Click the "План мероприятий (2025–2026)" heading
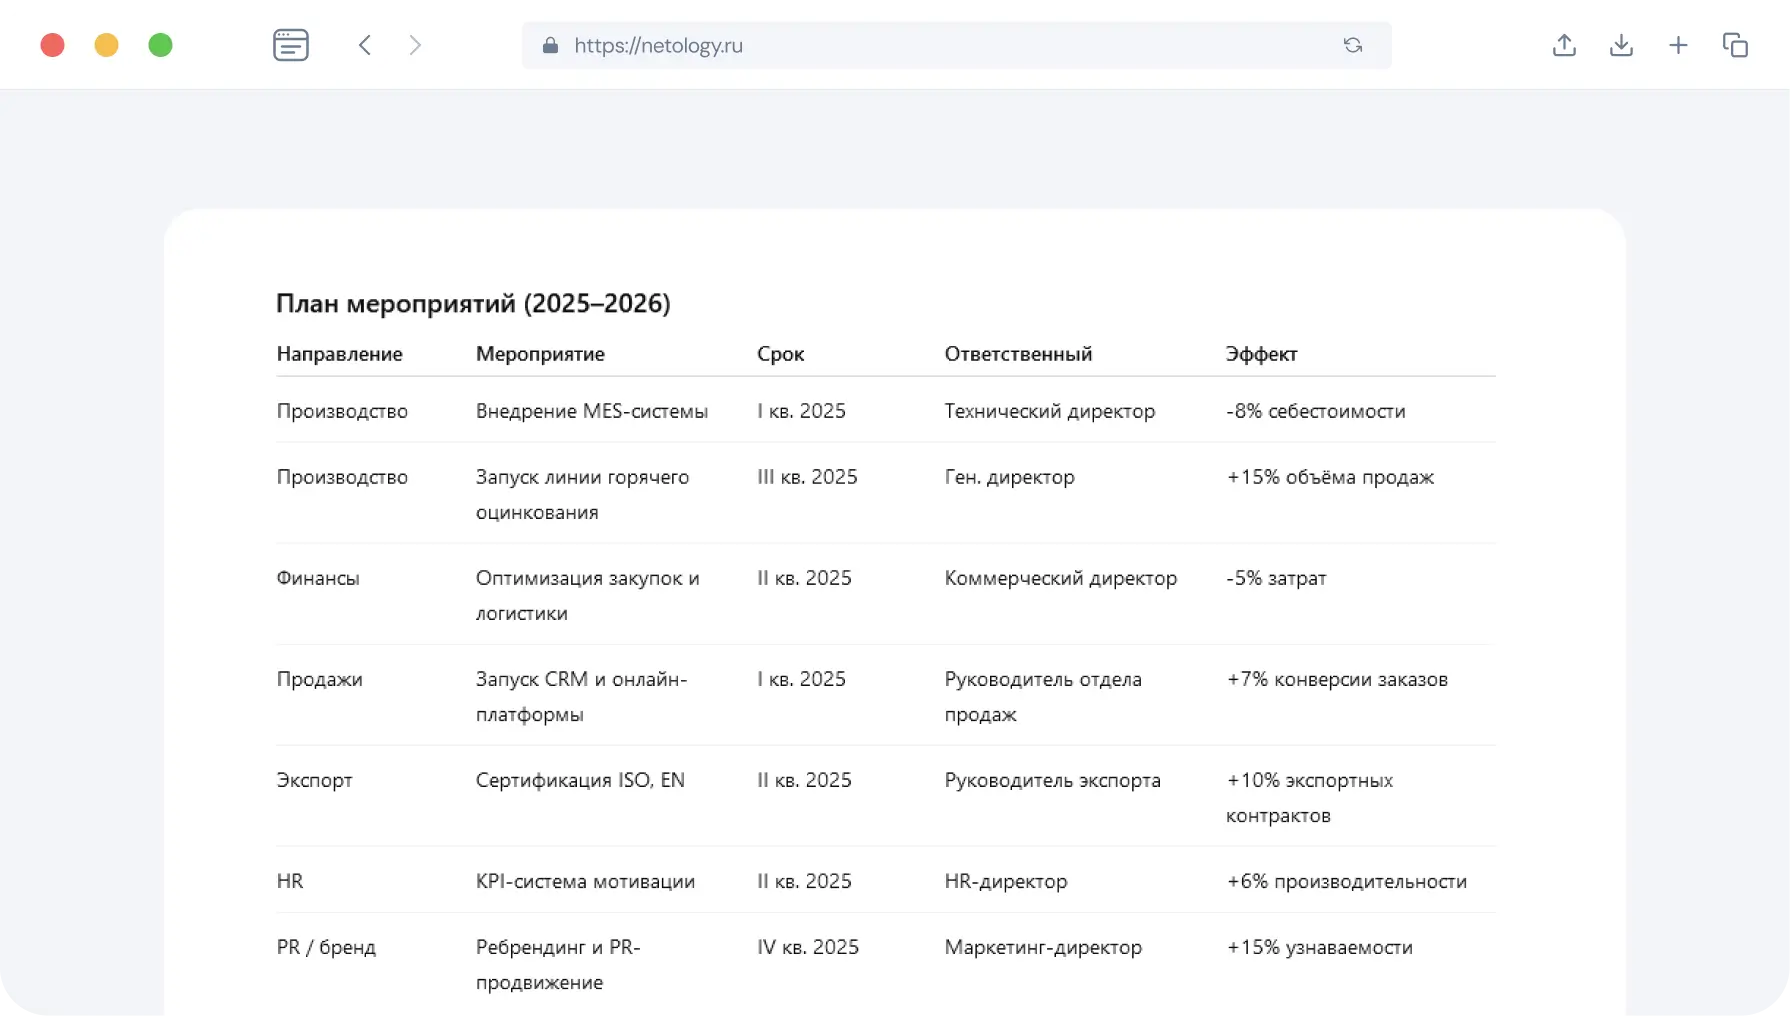 [473, 303]
